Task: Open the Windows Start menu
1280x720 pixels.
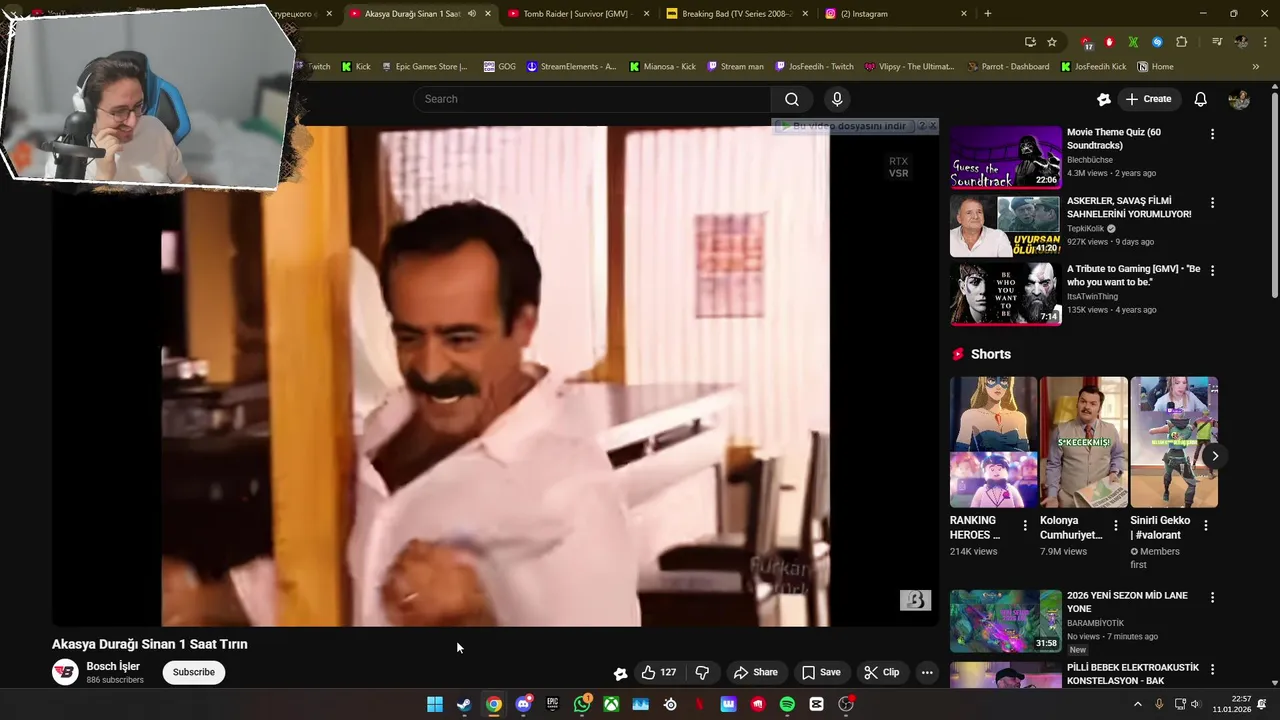Action: coord(435,704)
